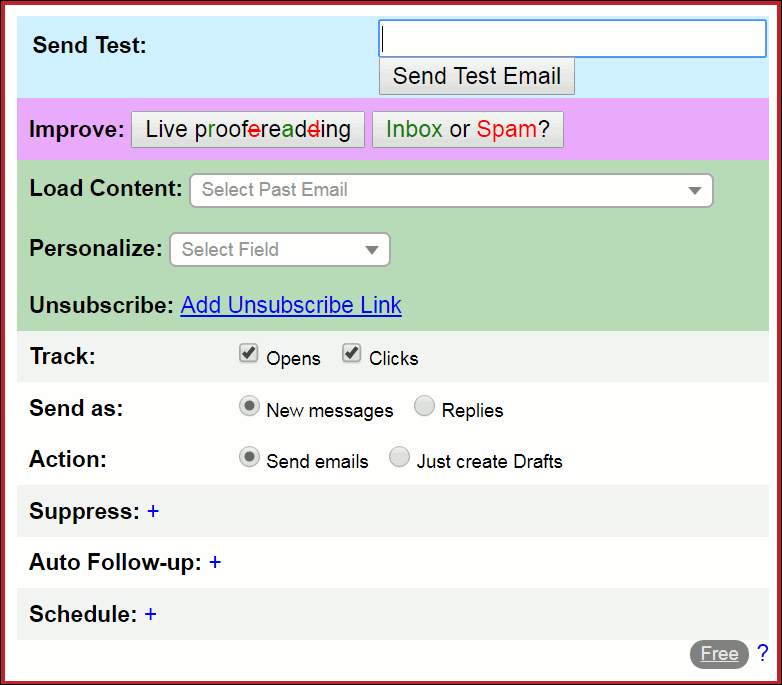Click the Send Test email address field
Image resolution: width=782 pixels, height=685 pixels.
(572, 39)
